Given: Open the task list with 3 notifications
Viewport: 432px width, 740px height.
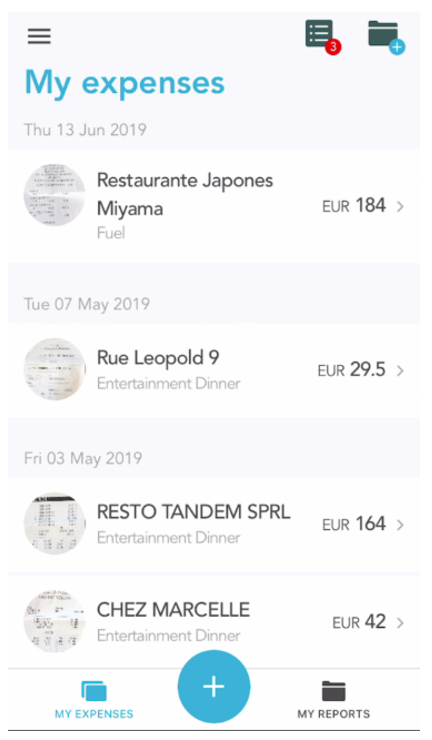Looking at the screenshot, I should (x=320, y=34).
